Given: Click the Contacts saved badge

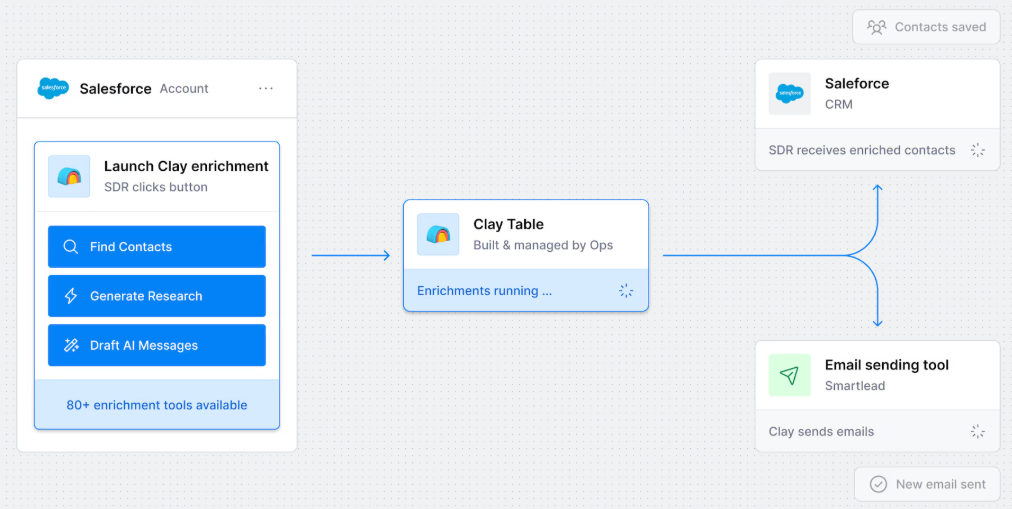Looking at the screenshot, I should point(926,27).
